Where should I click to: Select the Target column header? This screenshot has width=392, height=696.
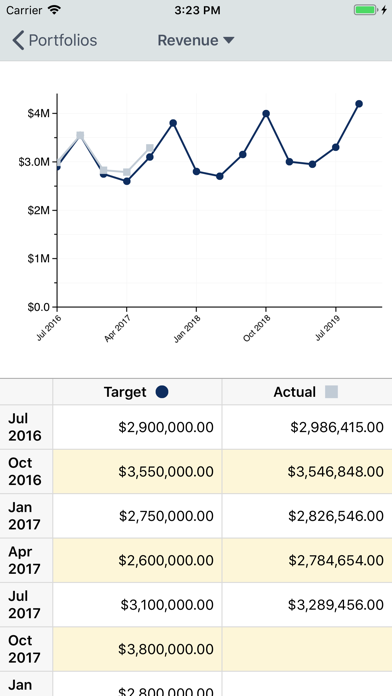pos(137,392)
